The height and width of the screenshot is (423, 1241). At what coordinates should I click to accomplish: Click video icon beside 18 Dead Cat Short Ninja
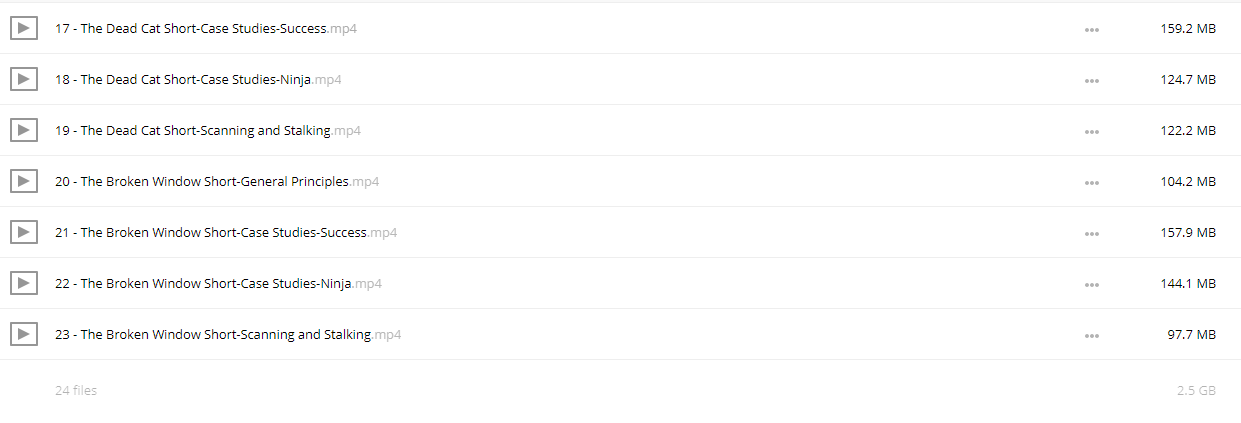24,80
